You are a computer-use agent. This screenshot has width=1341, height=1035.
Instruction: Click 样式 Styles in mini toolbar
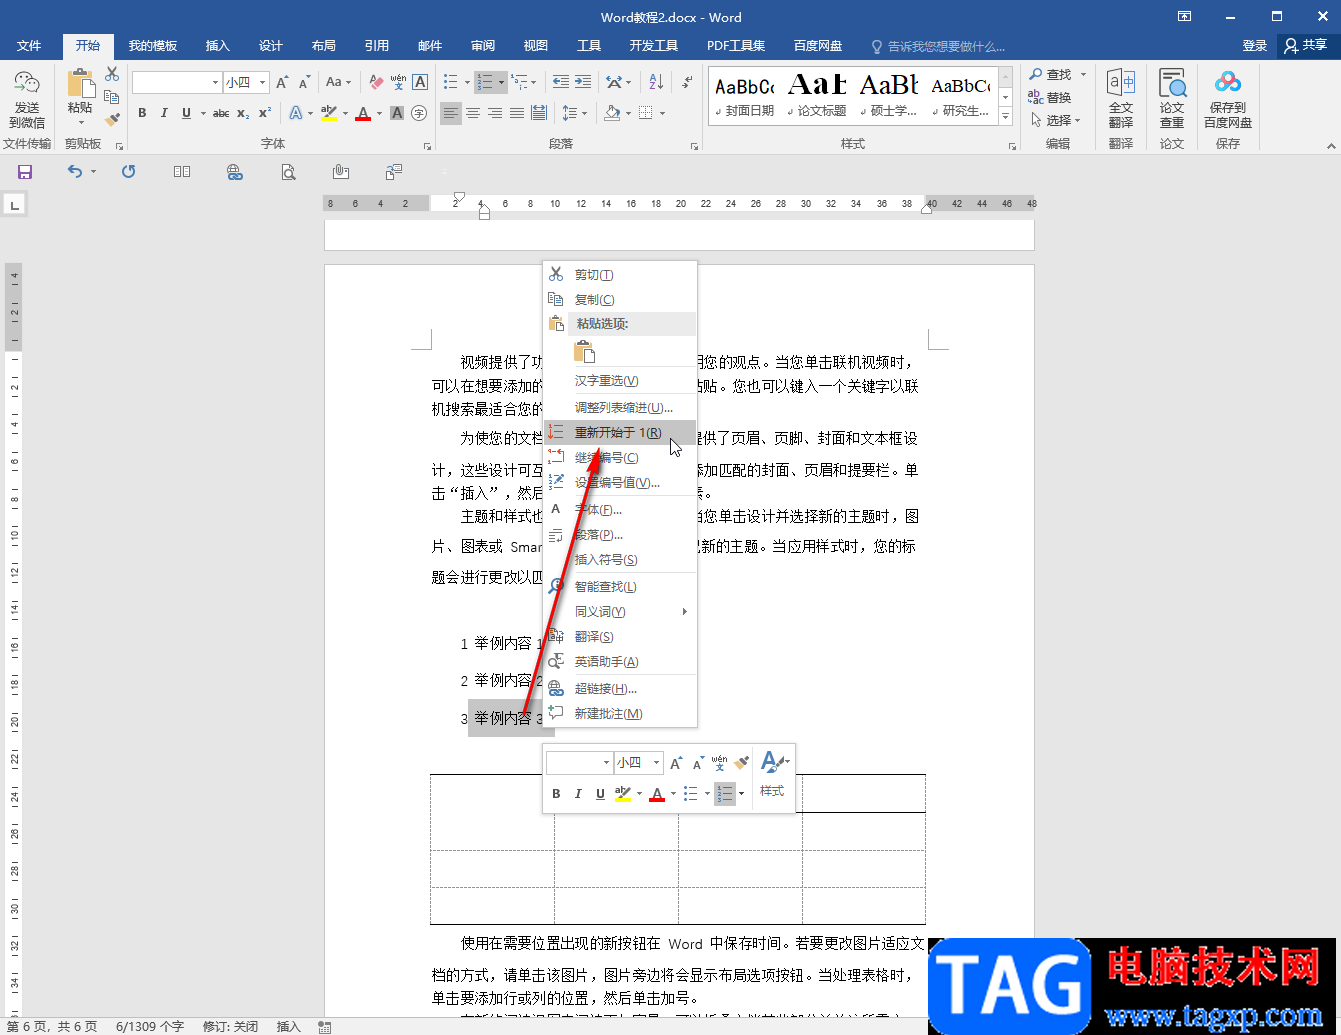pos(772,775)
